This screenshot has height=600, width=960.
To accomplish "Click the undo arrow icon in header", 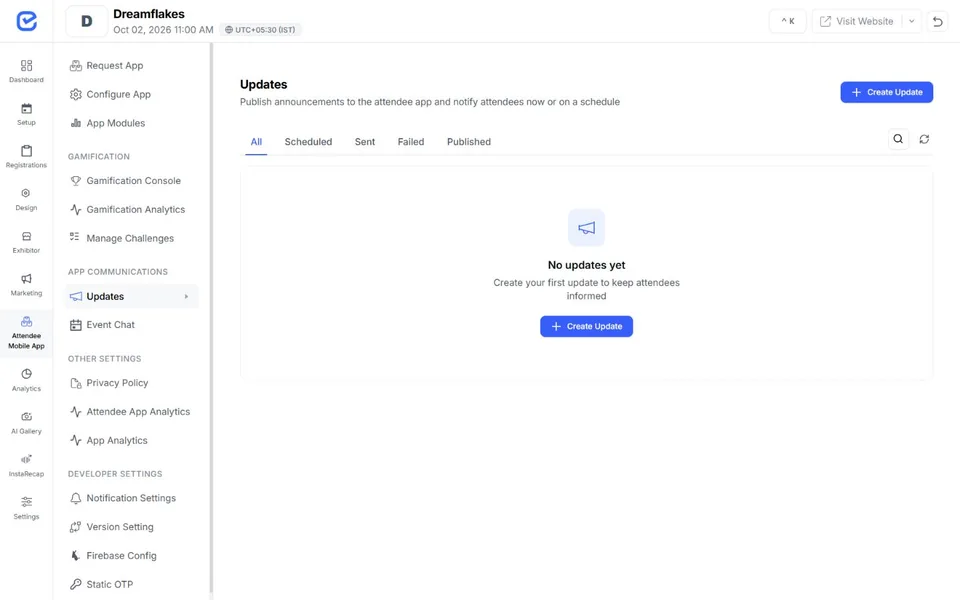I will click(937, 21).
